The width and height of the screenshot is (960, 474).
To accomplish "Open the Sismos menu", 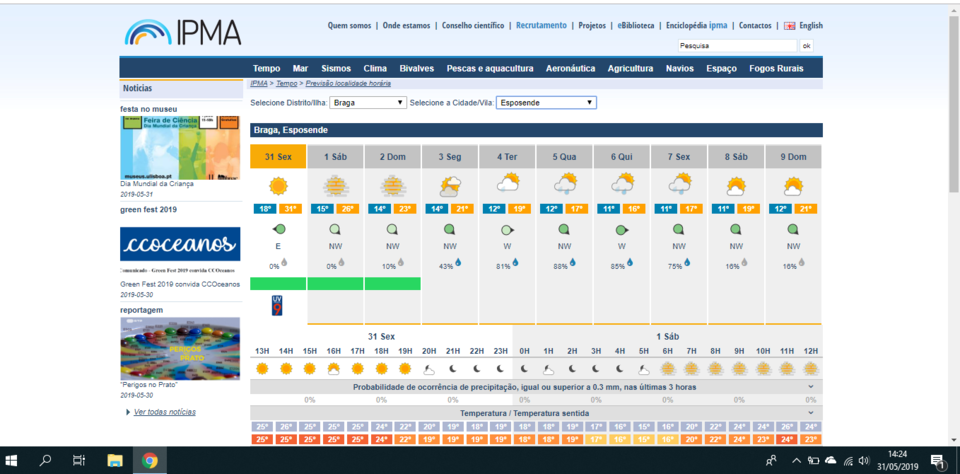I will click(335, 68).
